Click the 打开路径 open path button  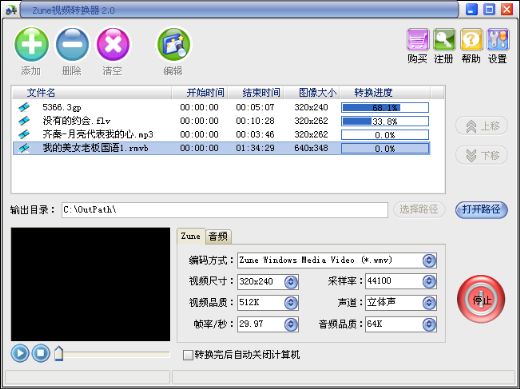tap(481, 210)
